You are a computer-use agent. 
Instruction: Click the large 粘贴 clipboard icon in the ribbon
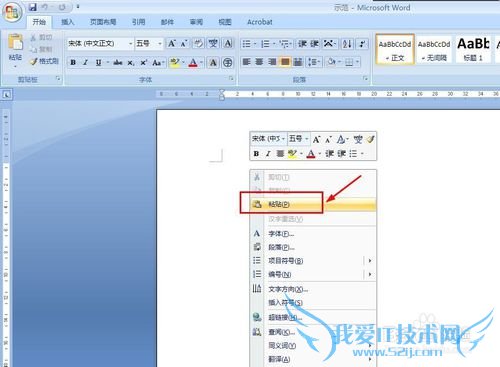pos(15,43)
